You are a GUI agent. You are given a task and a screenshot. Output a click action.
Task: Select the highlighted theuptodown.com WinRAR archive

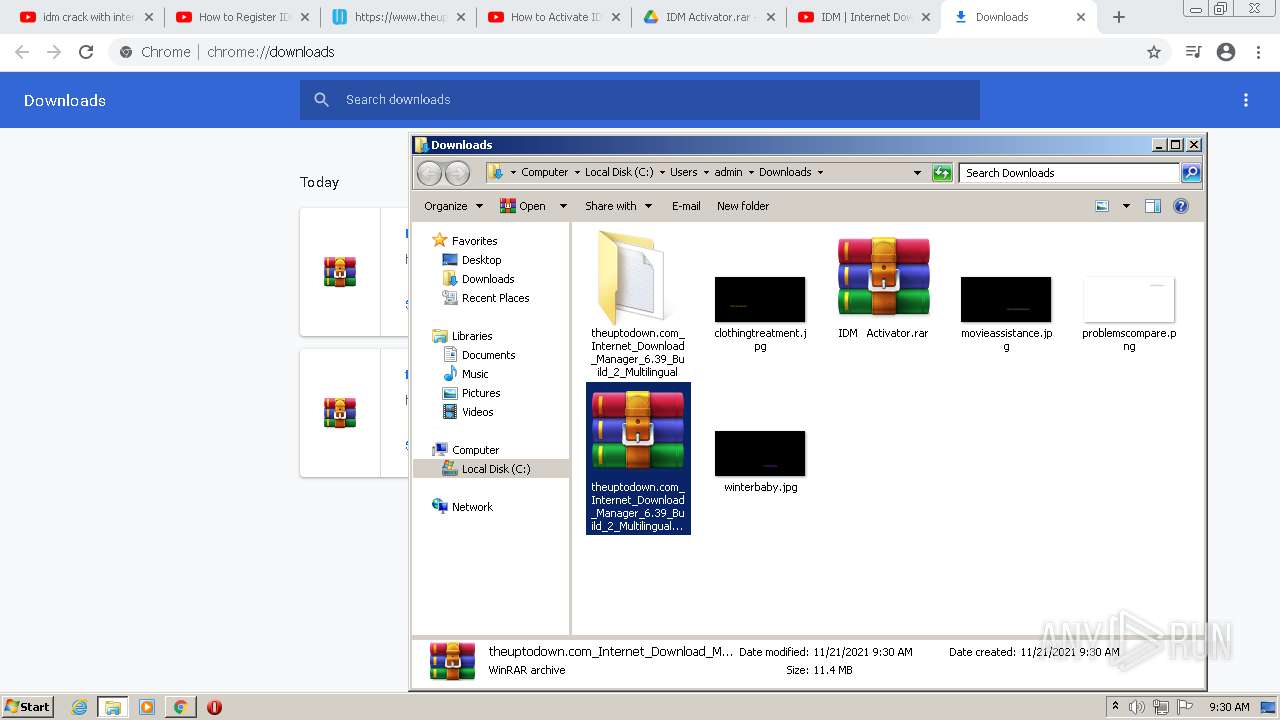click(x=638, y=458)
